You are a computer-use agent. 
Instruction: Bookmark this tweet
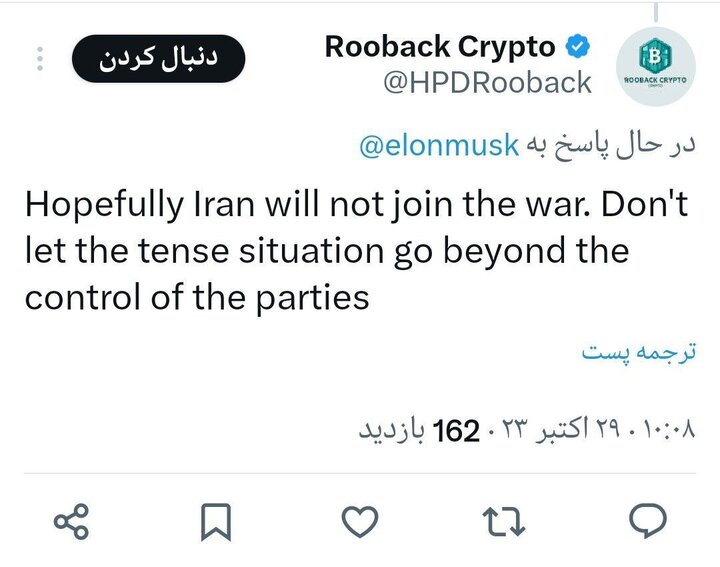(x=216, y=522)
